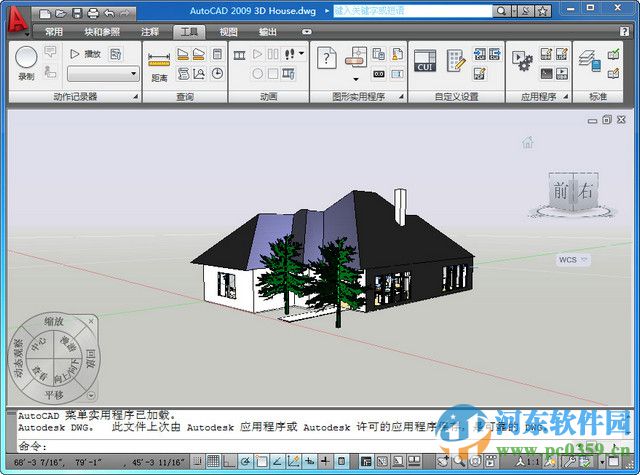The height and width of the screenshot is (475, 640).
Task: Open the status bar menu dropdown arrow
Action: coord(602,462)
